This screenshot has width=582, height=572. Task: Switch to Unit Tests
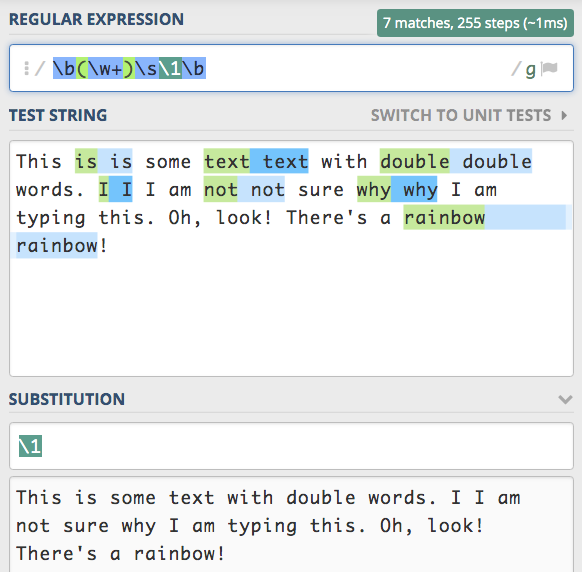click(461, 115)
